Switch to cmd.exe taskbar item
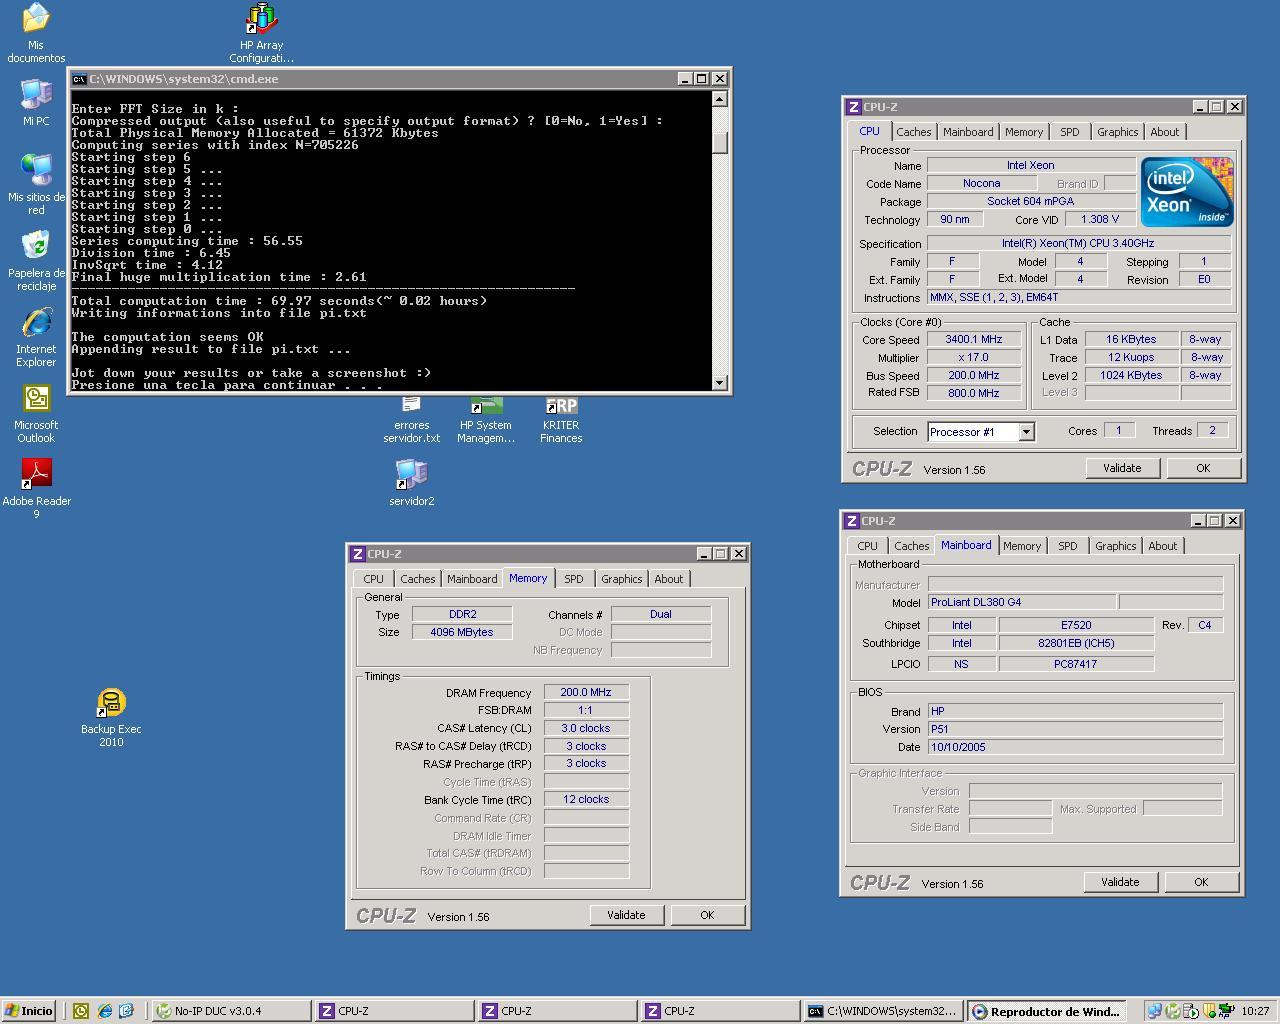 click(x=884, y=1011)
